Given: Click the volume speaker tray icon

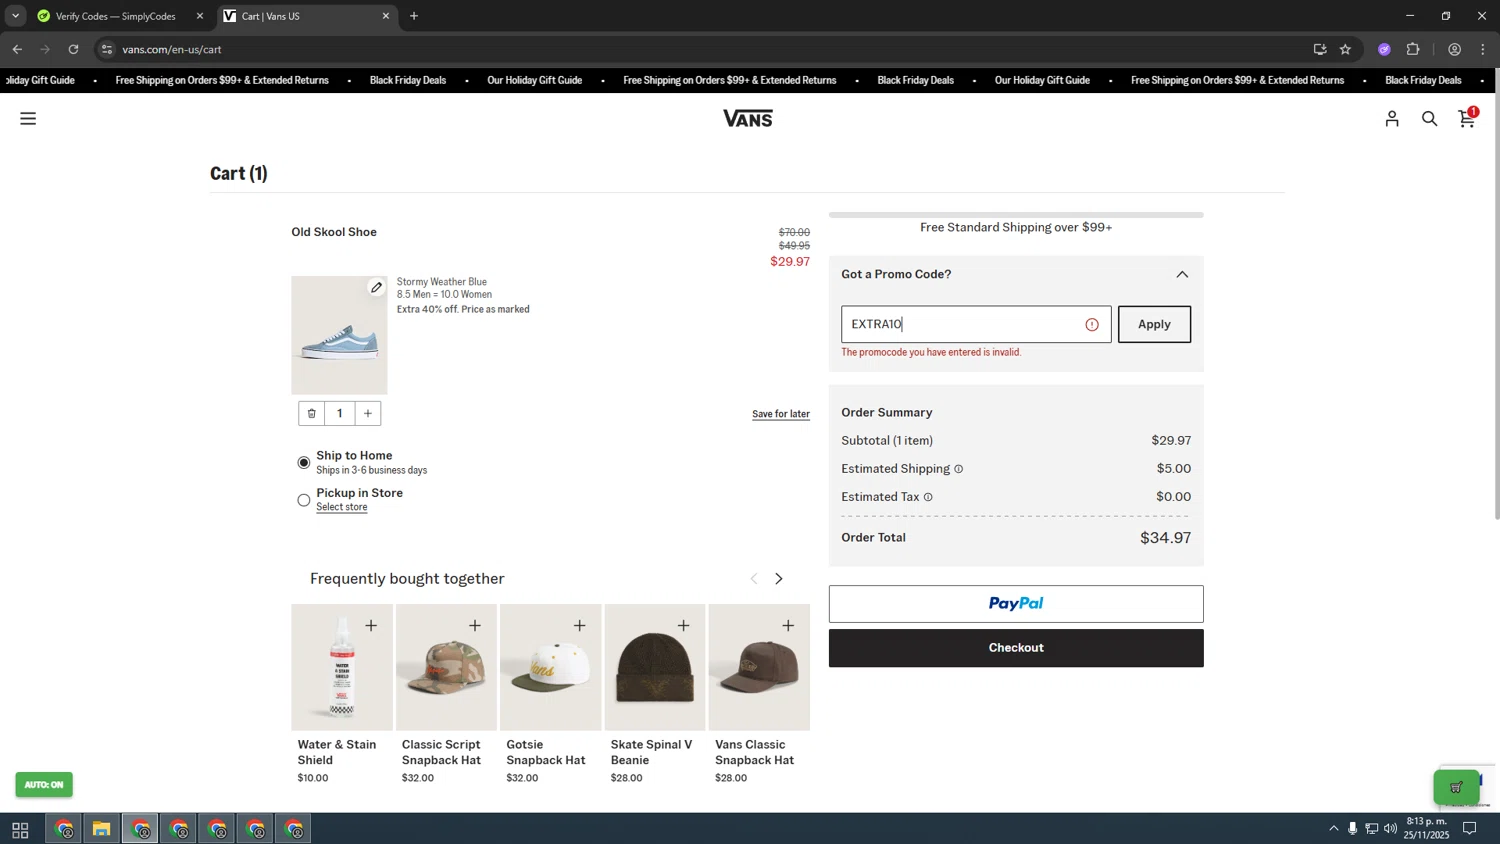Looking at the screenshot, I should (x=1391, y=828).
